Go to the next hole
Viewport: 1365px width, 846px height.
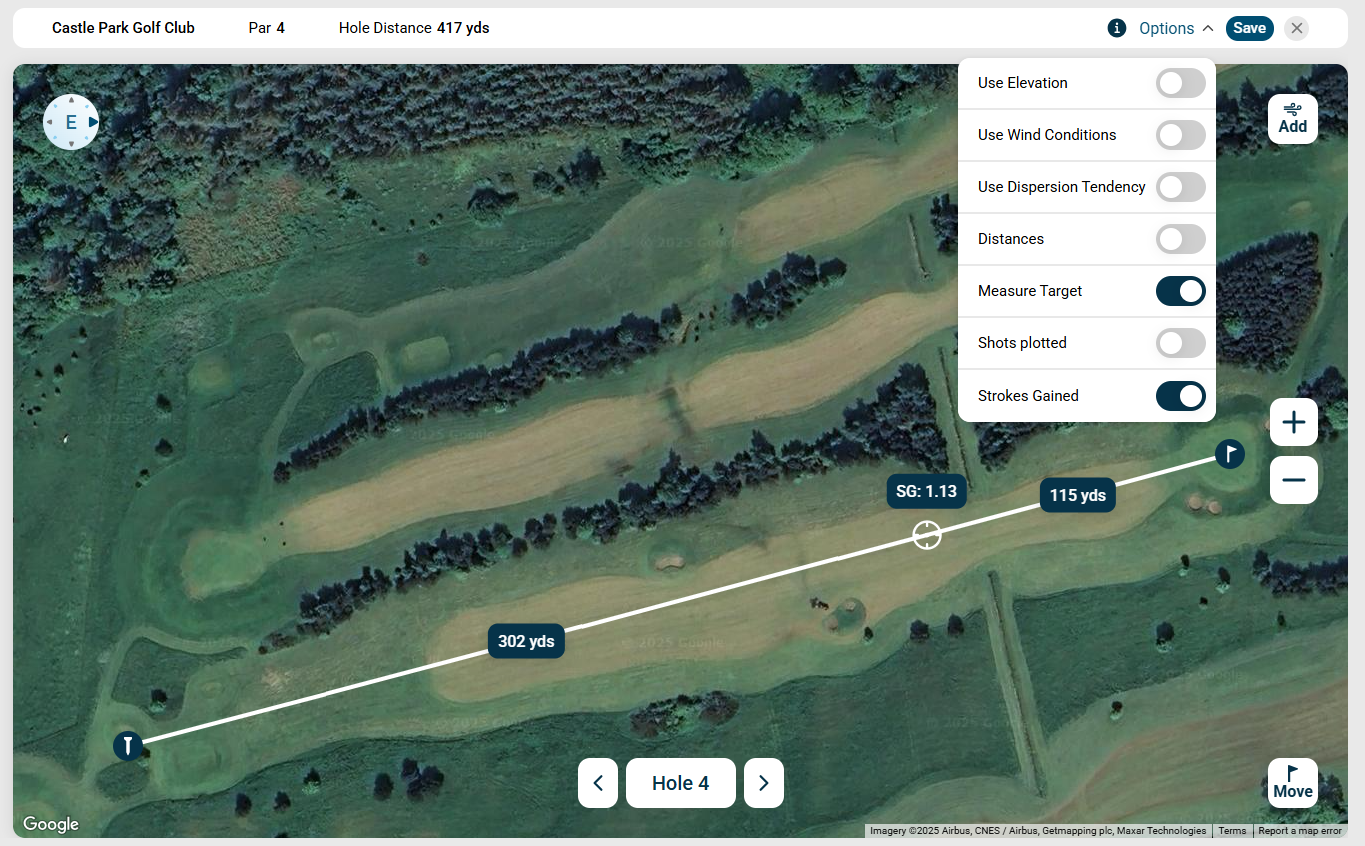(x=764, y=783)
